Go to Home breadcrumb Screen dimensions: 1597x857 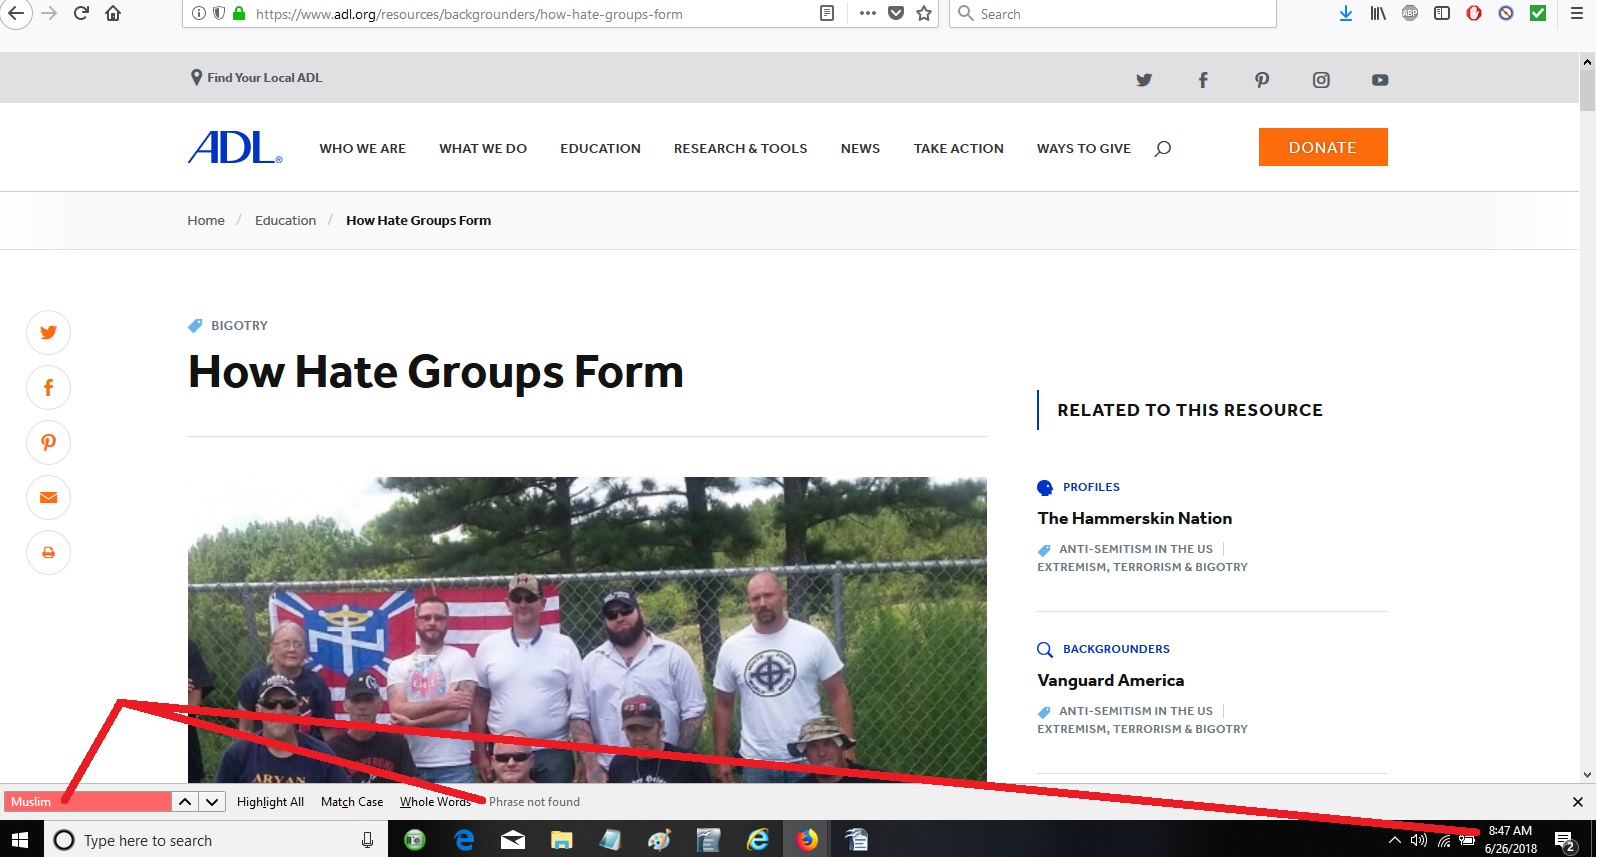(206, 220)
